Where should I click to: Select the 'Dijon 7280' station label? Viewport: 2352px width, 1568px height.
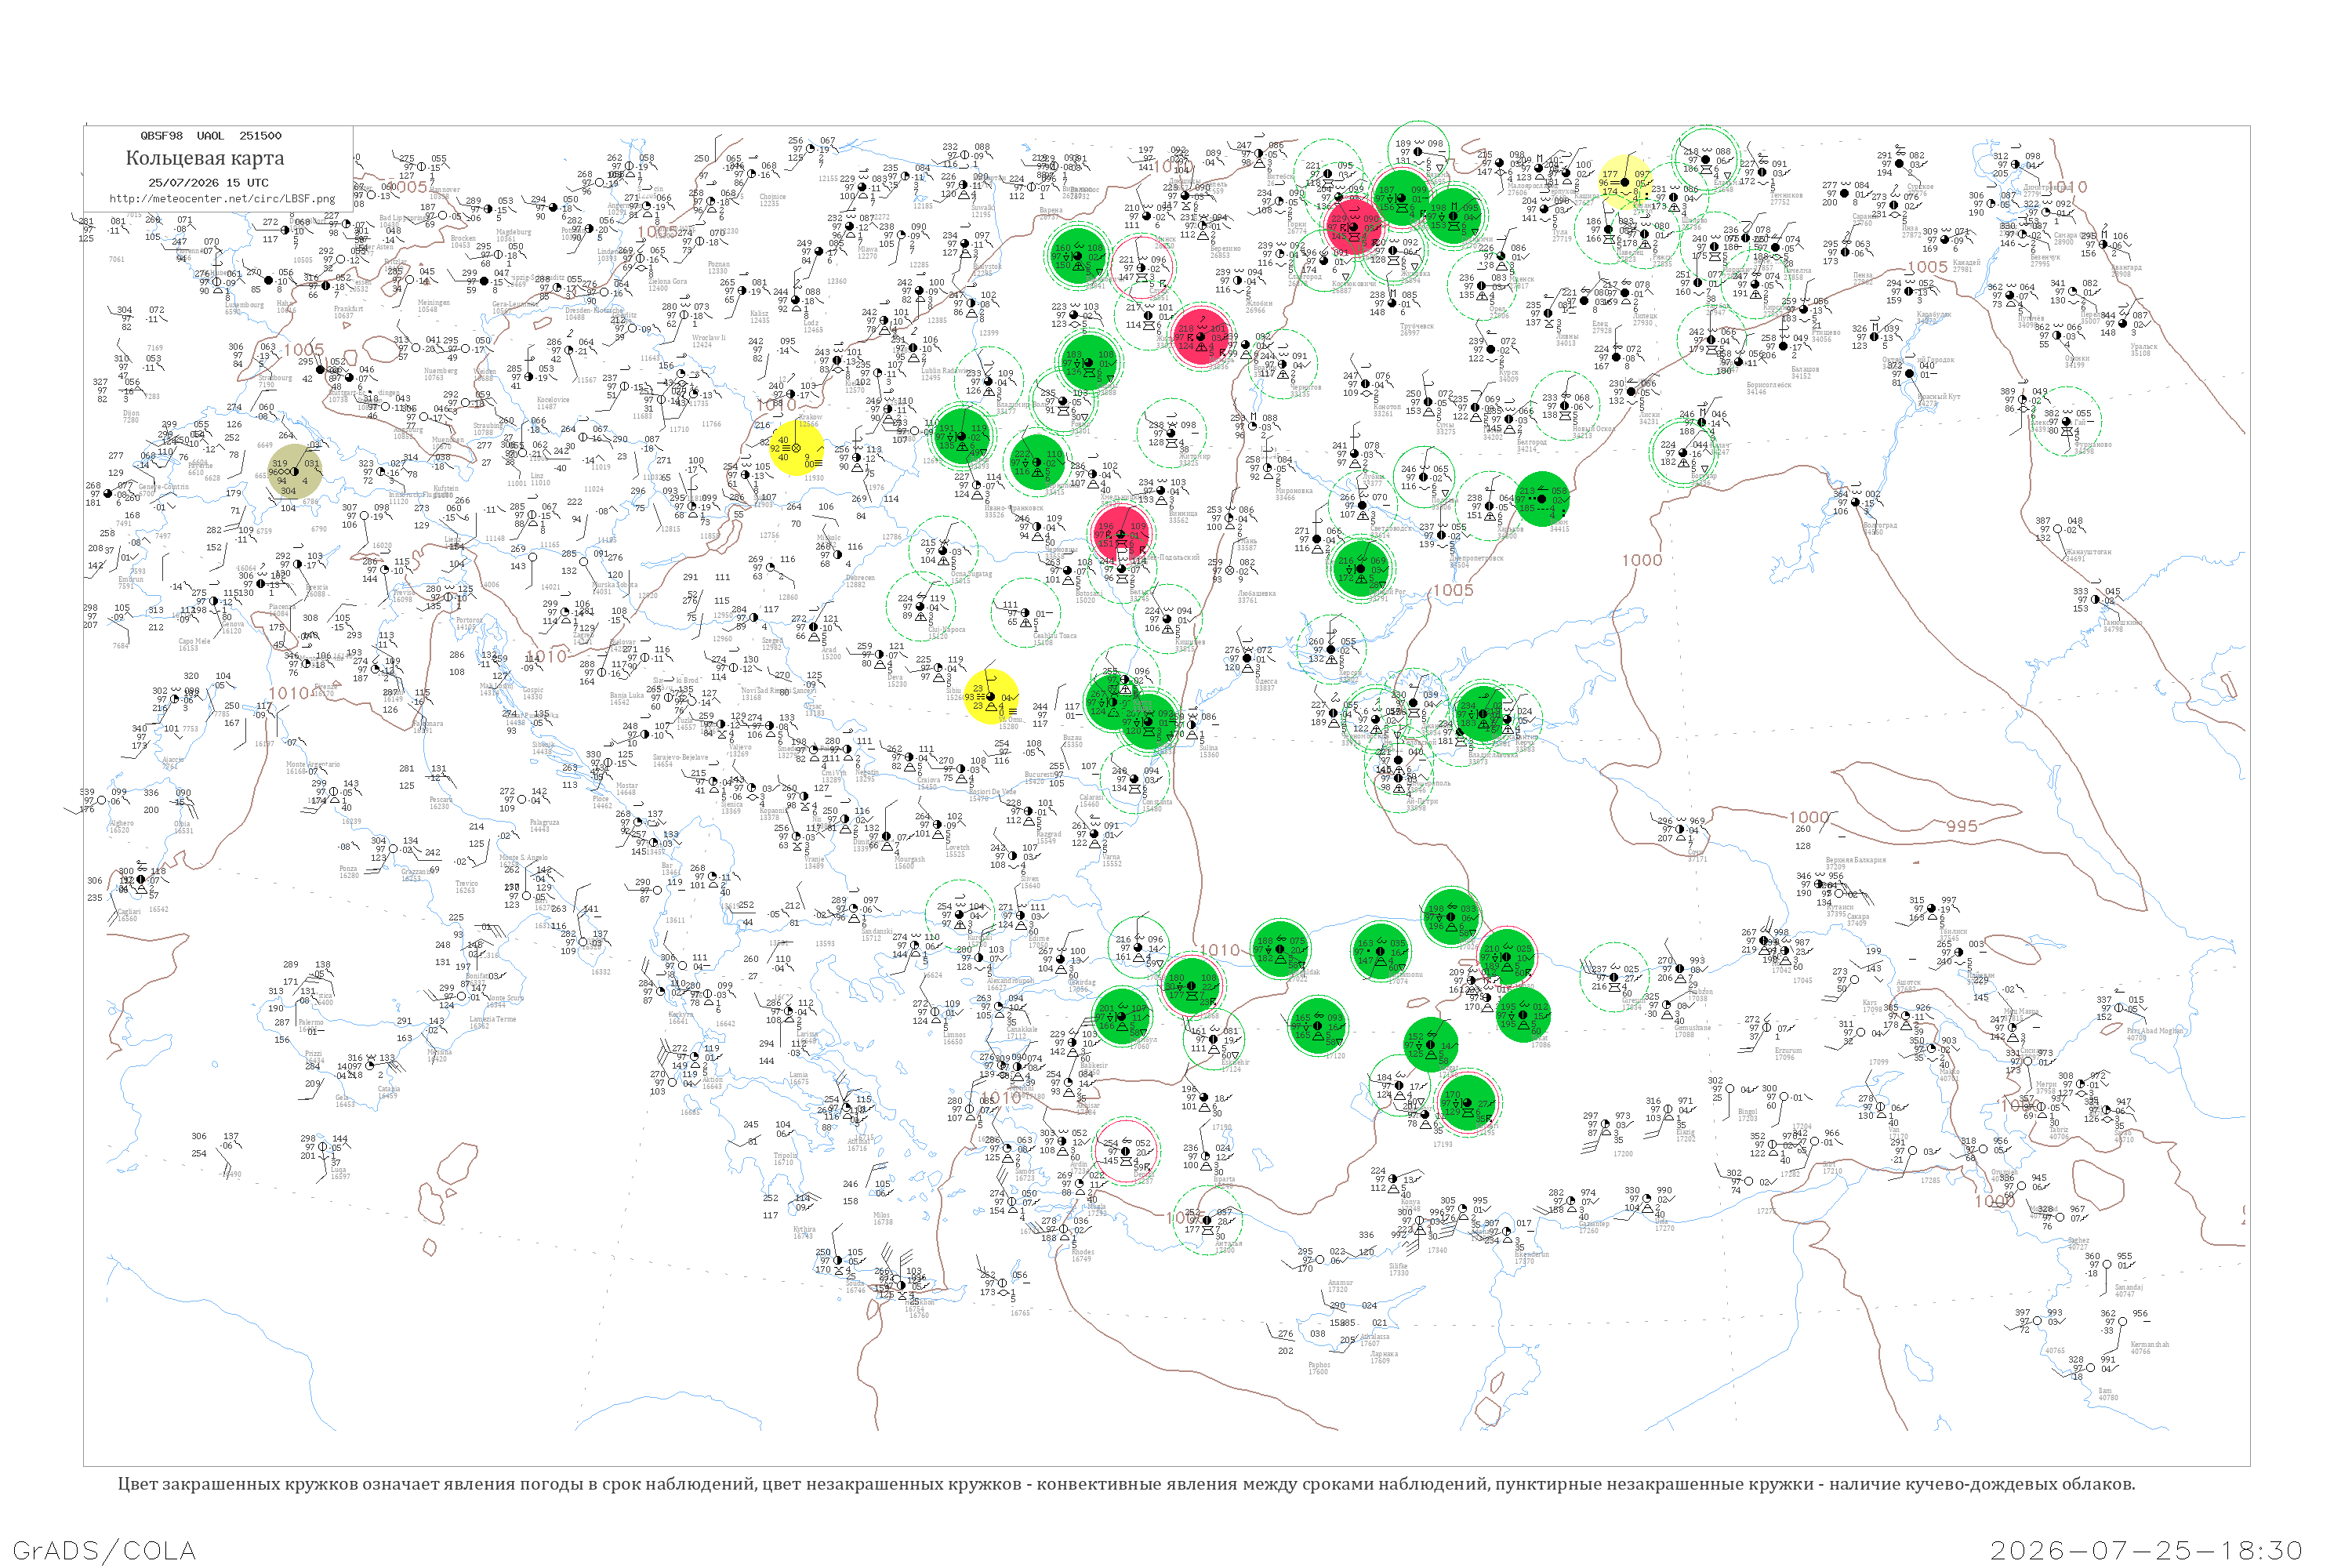[131, 416]
